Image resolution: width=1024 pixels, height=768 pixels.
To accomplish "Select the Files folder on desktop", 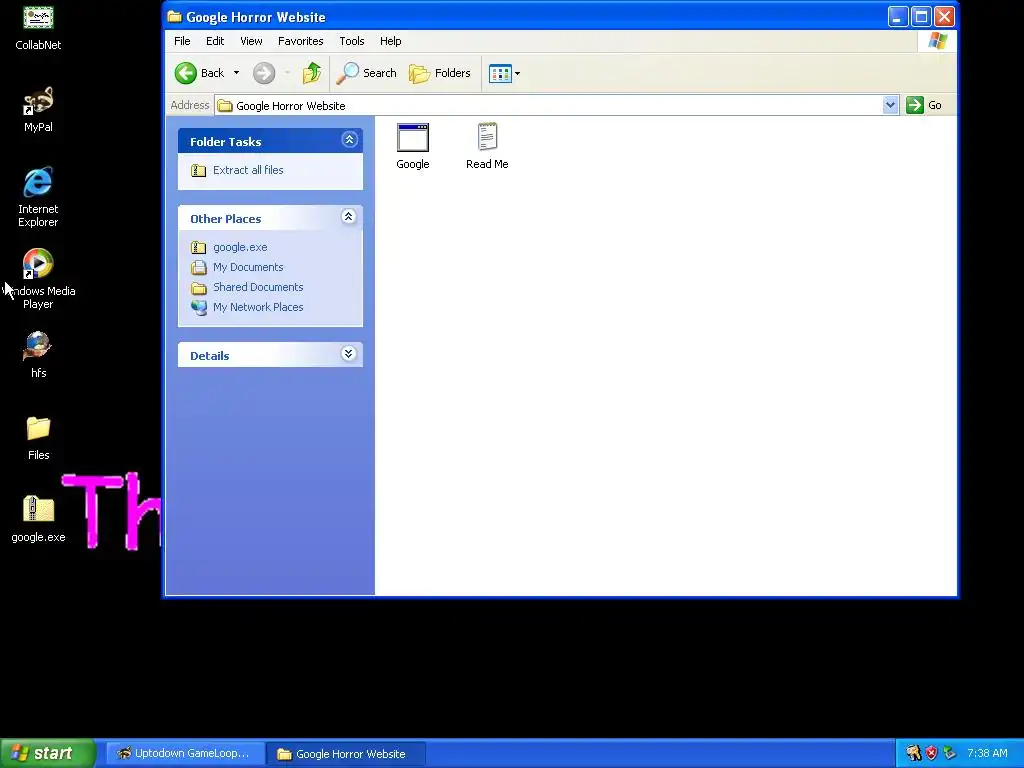I will [x=39, y=438].
